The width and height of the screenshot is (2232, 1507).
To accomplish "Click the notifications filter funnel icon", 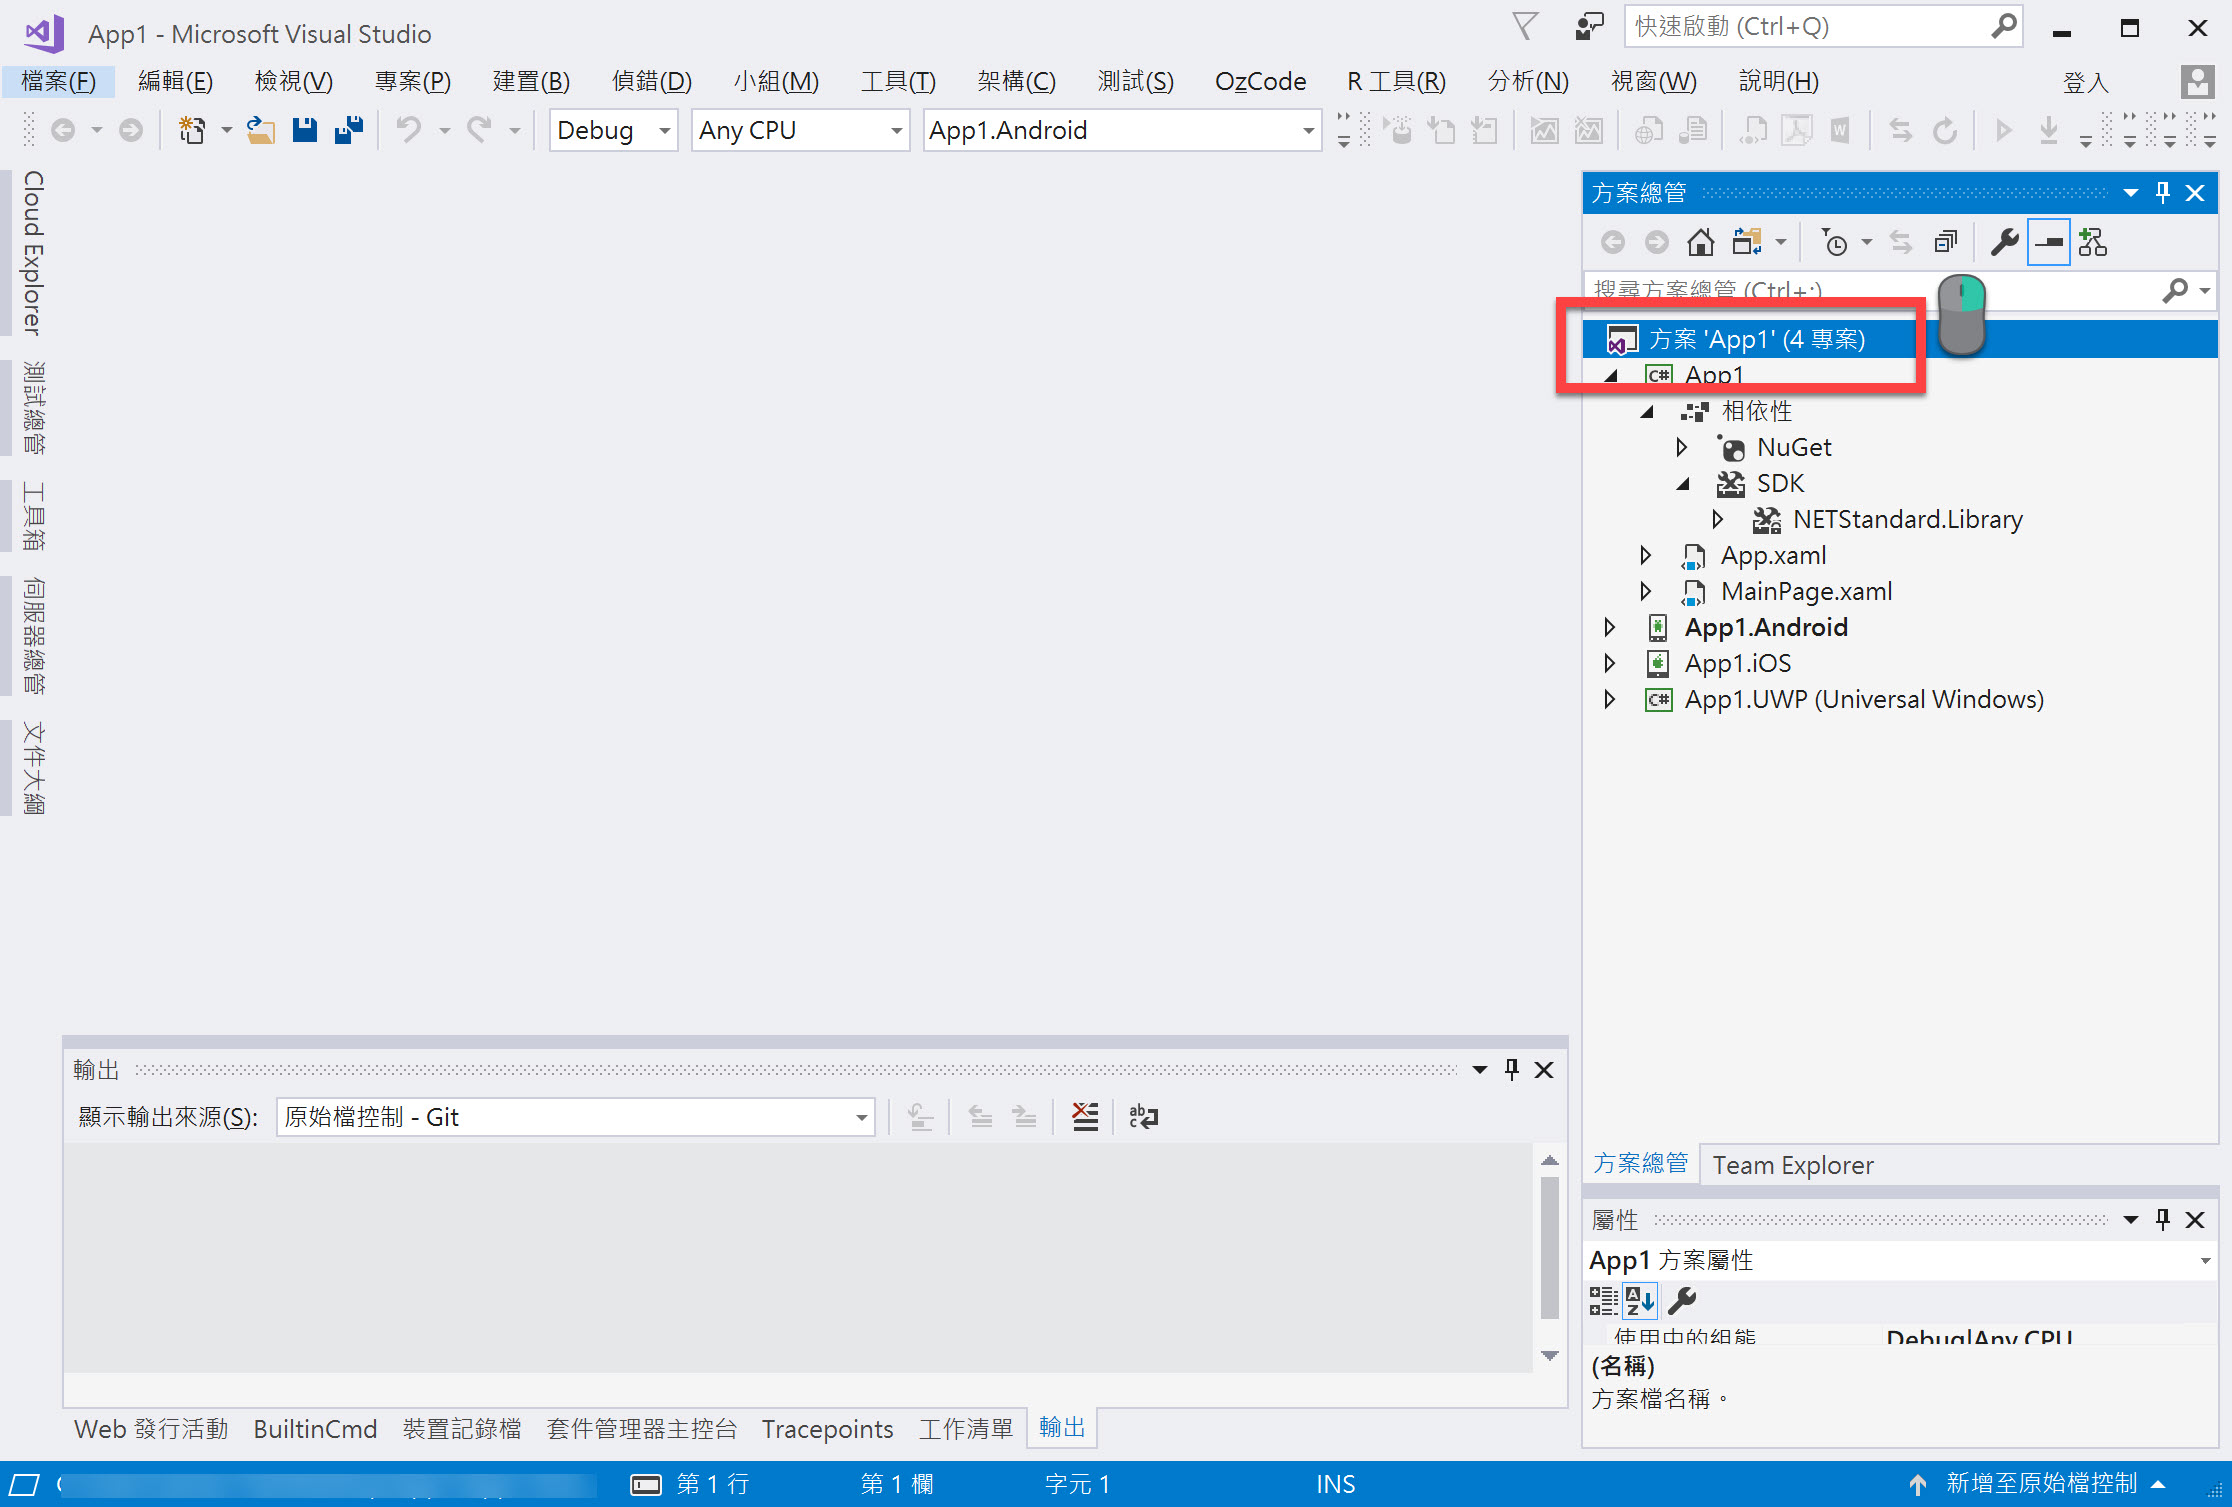I will coord(1525,27).
